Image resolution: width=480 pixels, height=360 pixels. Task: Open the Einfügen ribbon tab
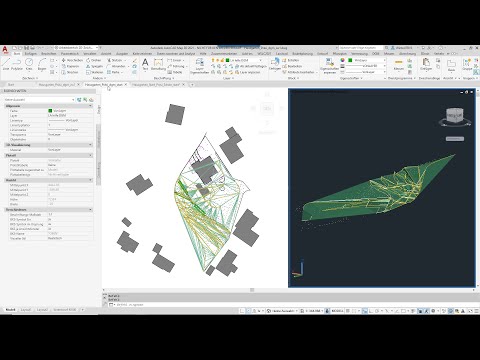31,54
